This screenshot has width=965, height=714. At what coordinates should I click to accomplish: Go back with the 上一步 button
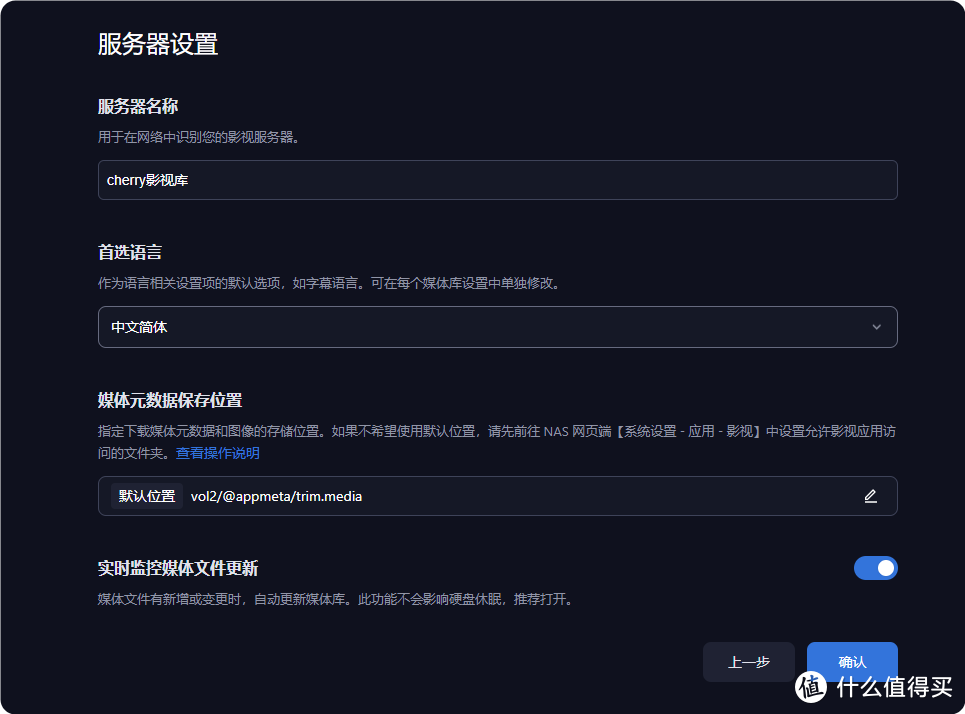748,662
